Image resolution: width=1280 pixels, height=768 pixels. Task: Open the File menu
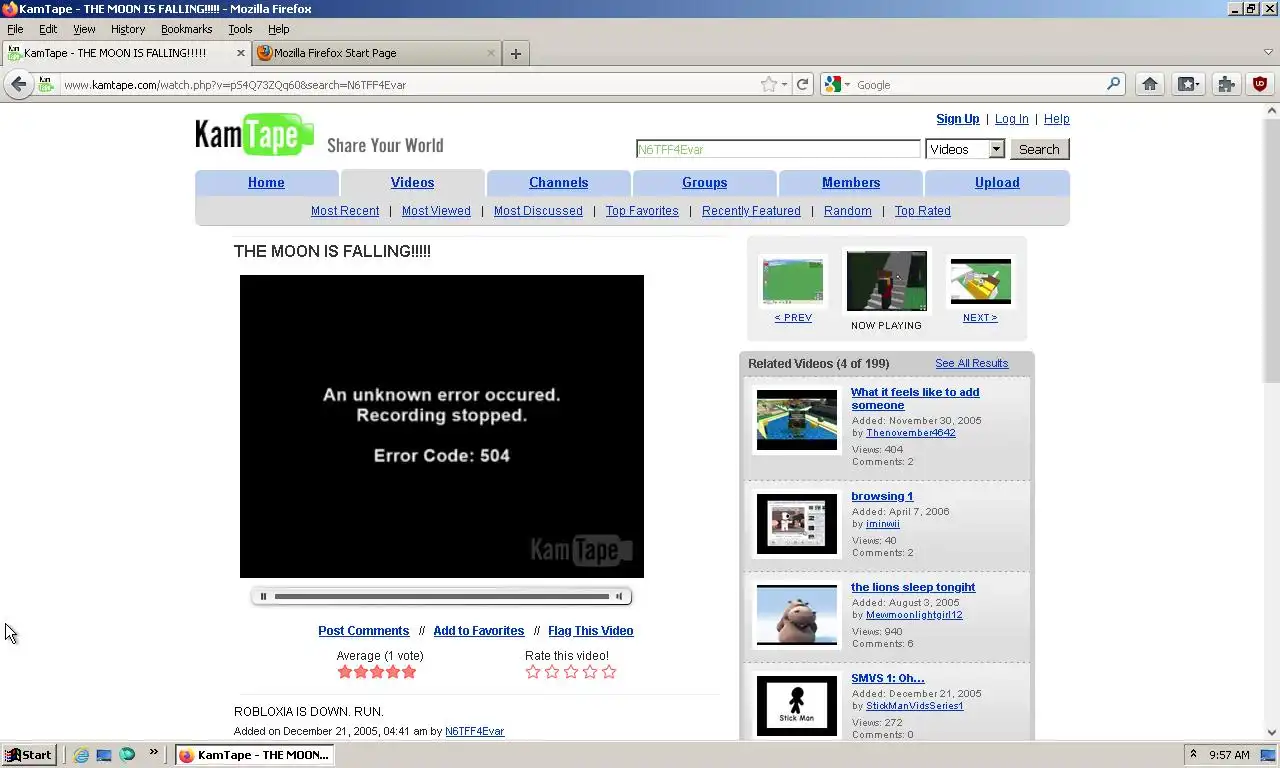click(15, 29)
